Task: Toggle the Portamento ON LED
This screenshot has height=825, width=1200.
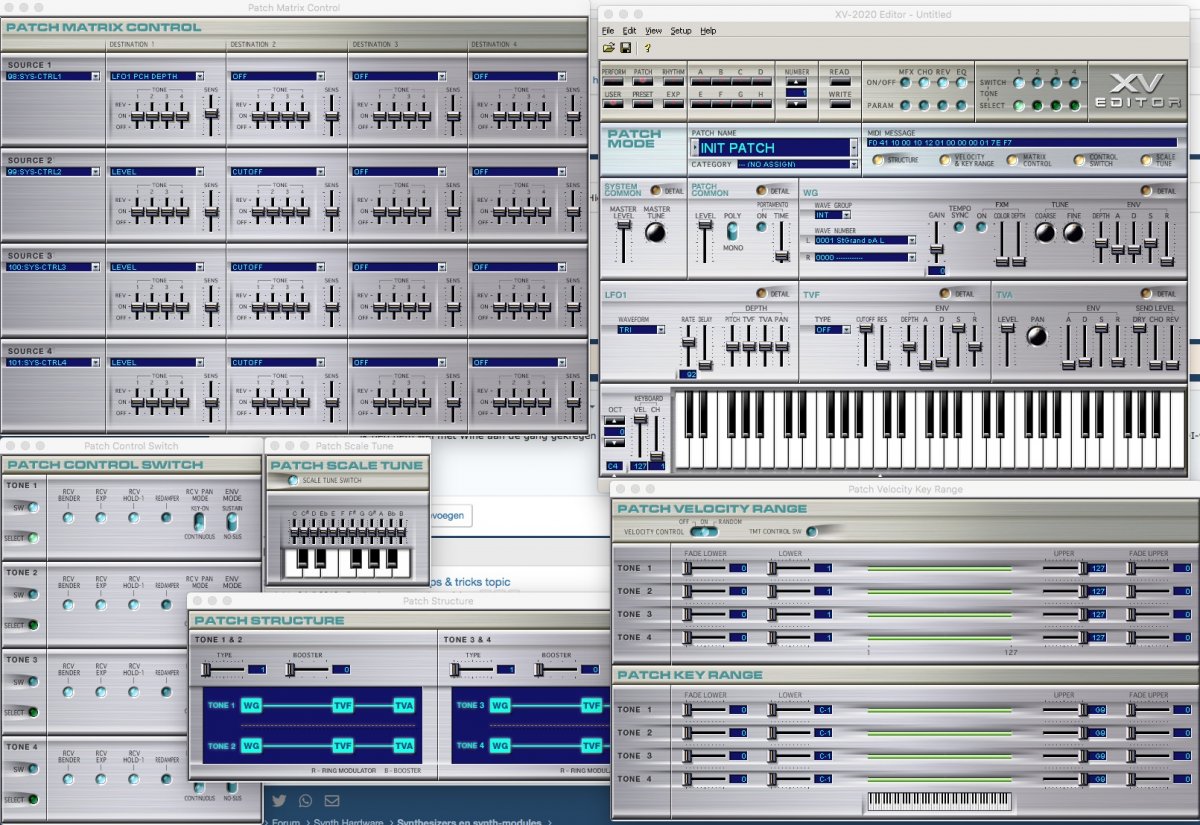Action: (761, 227)
